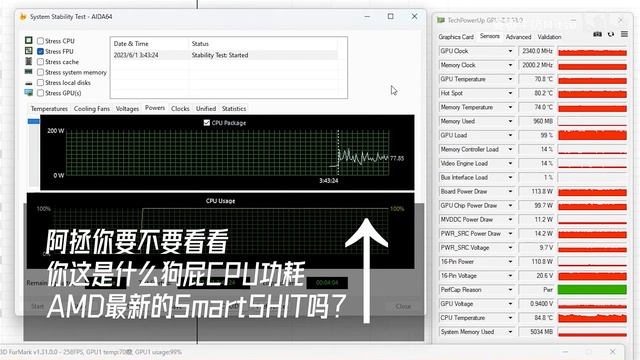Enable Stress local disks checkbox

[x=40, y=82]
